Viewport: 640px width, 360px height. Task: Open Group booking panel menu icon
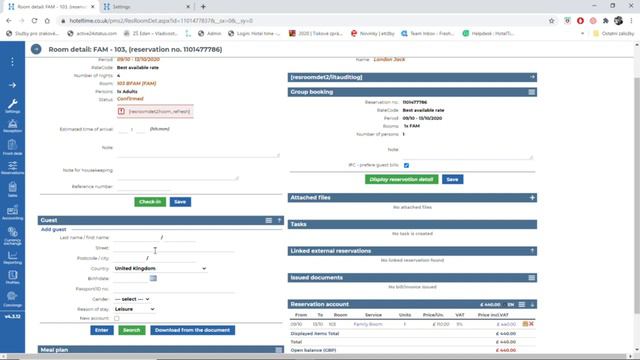(x=531, y=92)
